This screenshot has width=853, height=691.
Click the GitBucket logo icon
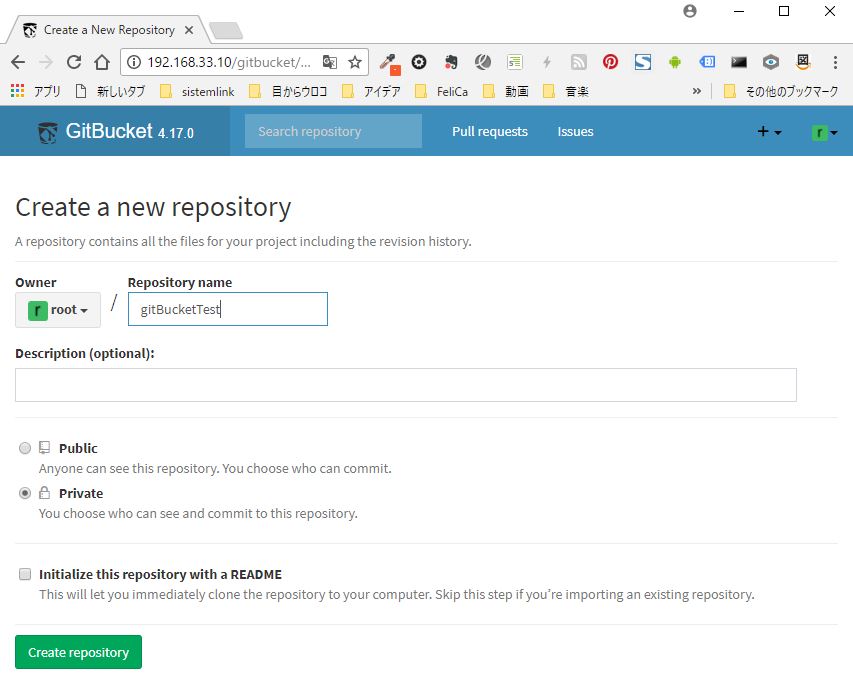point(47,132)
